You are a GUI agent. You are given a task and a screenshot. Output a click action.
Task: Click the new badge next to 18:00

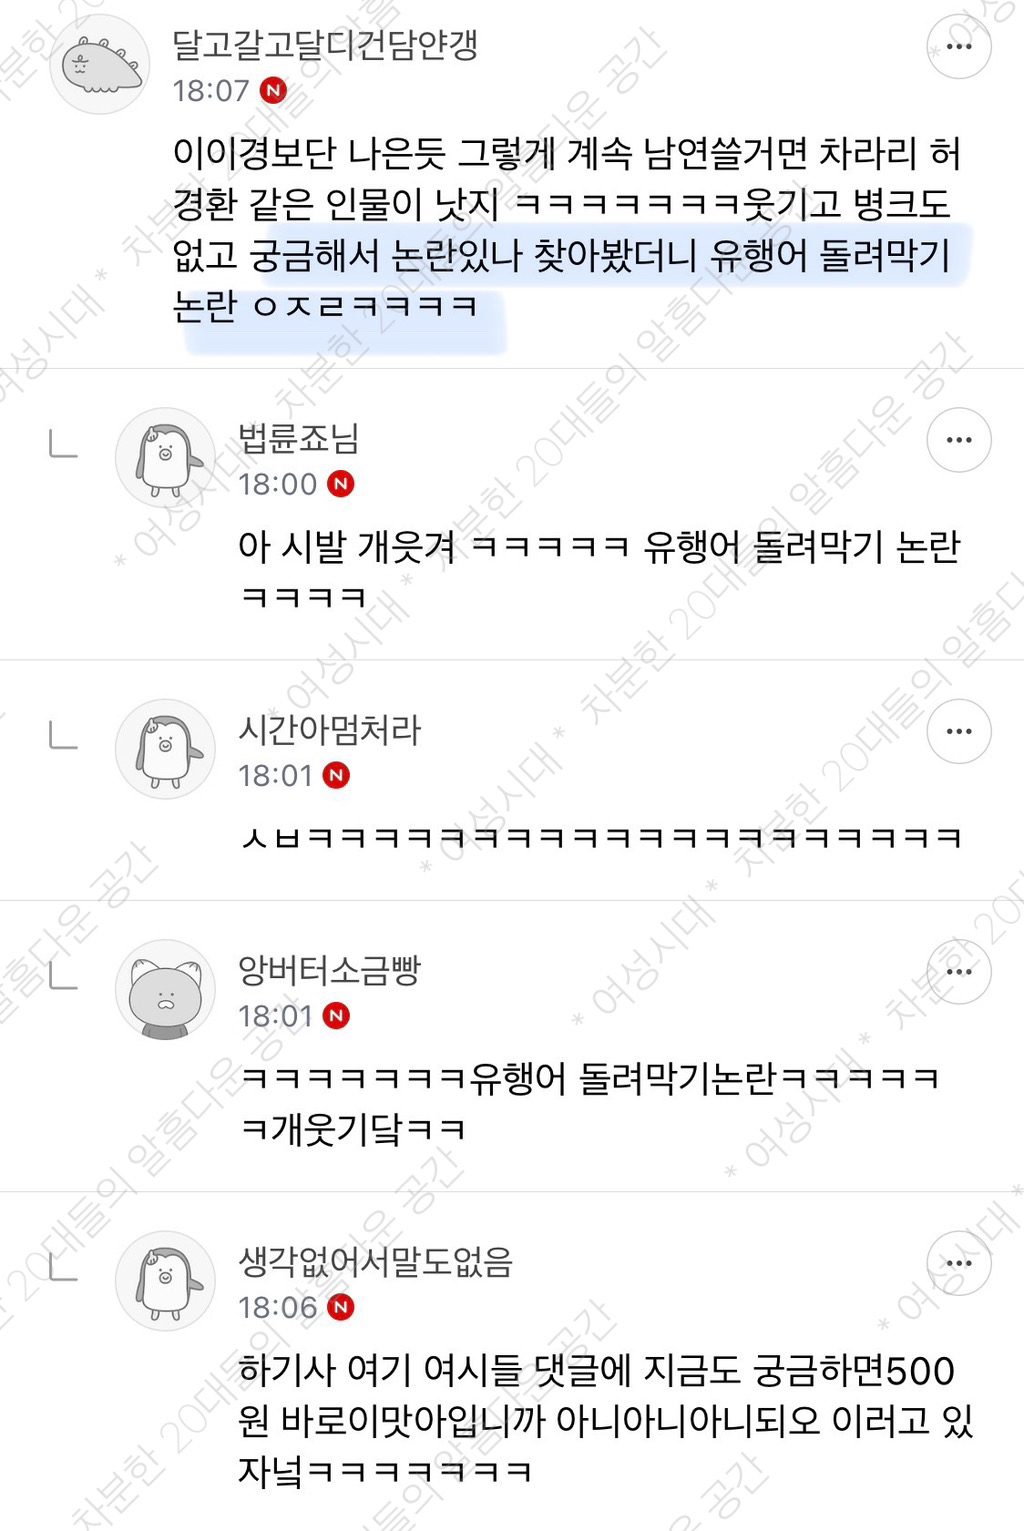click(341, 484)
